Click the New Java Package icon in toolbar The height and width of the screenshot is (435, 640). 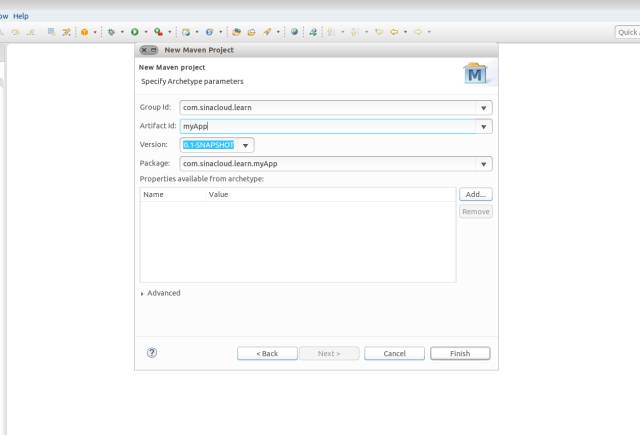click(186, 32)
